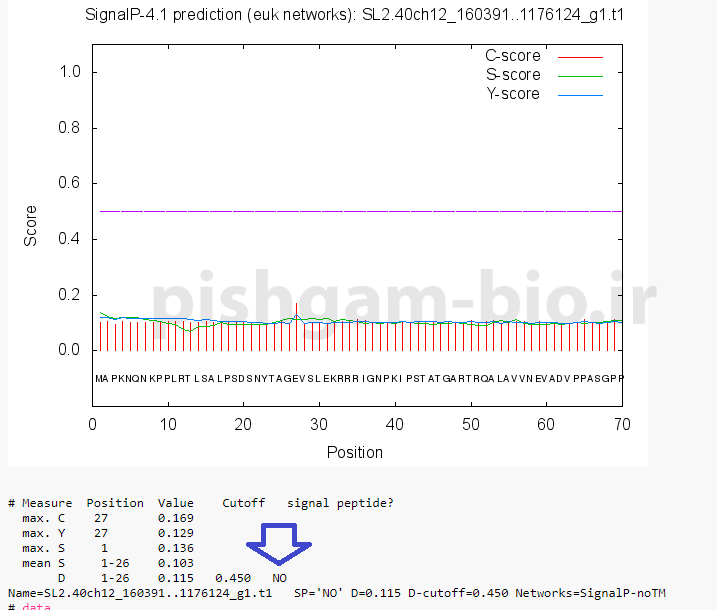Click the x-axis tick label 40
This screenshot has height=610, width=717.
point(396,424)
